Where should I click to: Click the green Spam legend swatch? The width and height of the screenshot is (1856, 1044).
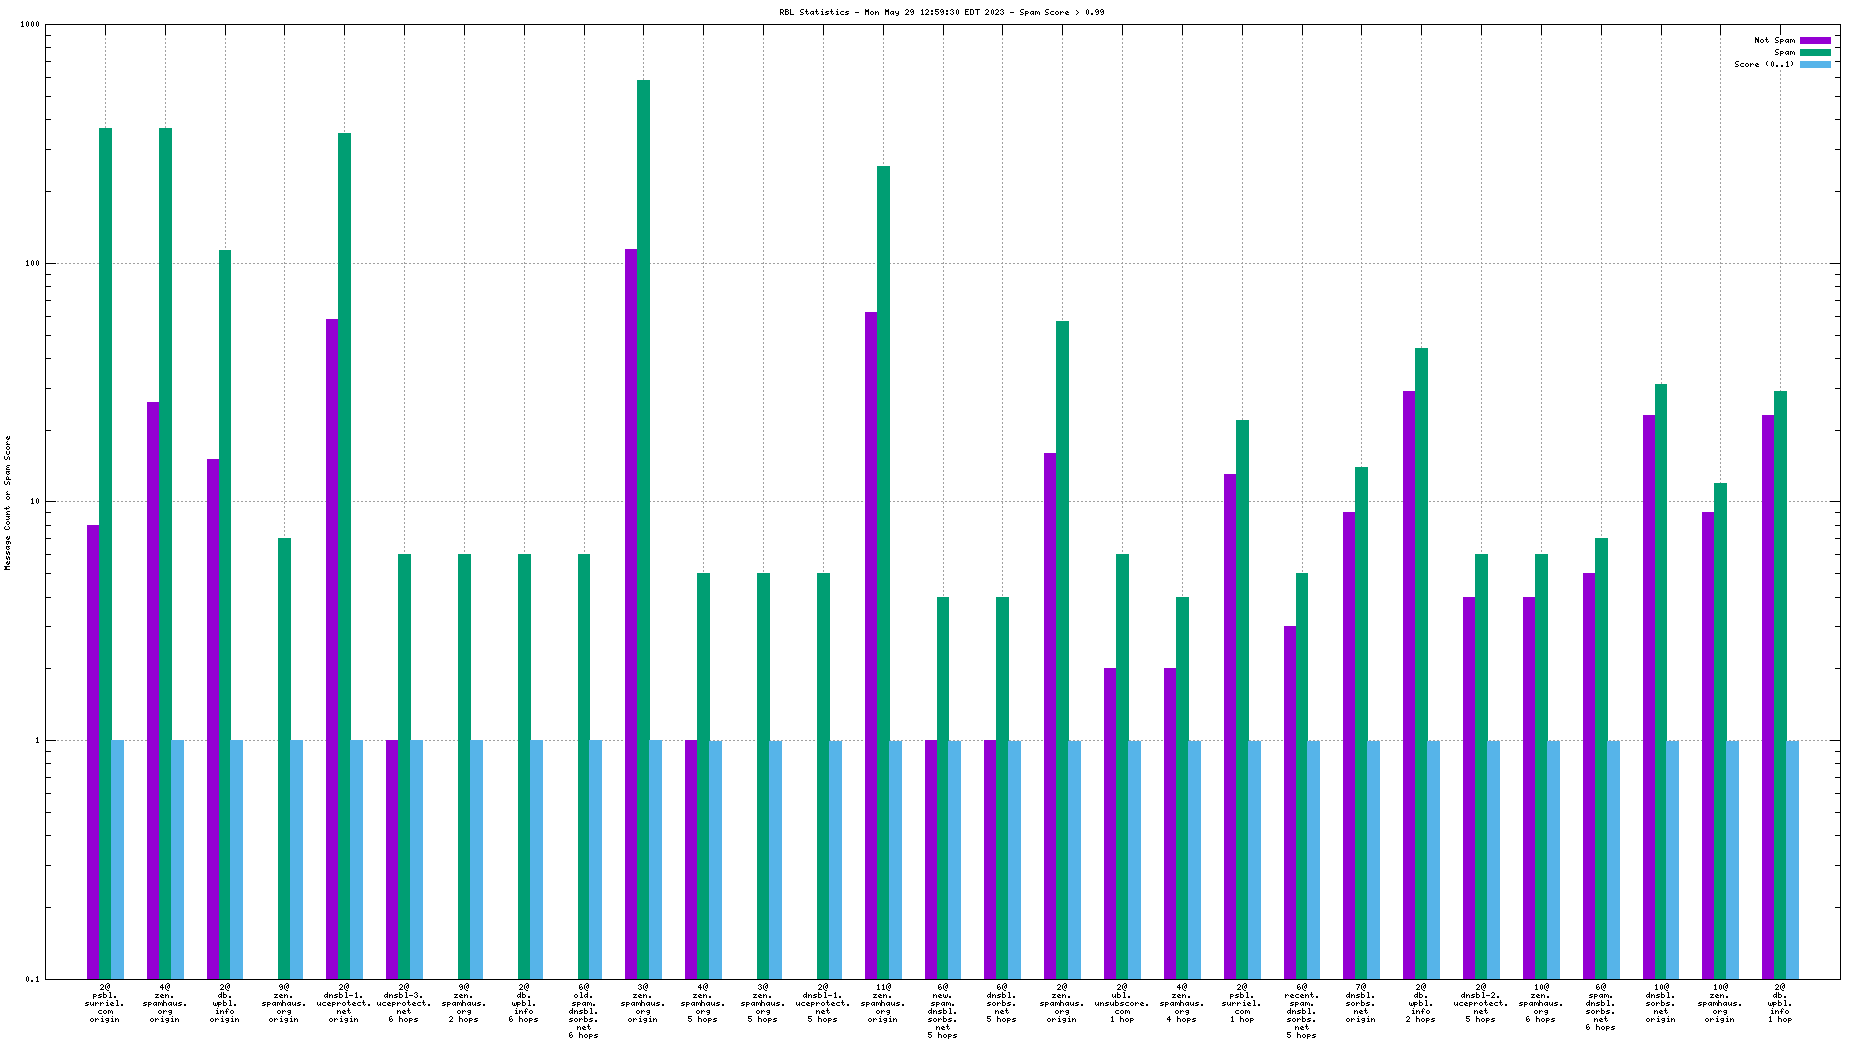(1815, 53)
